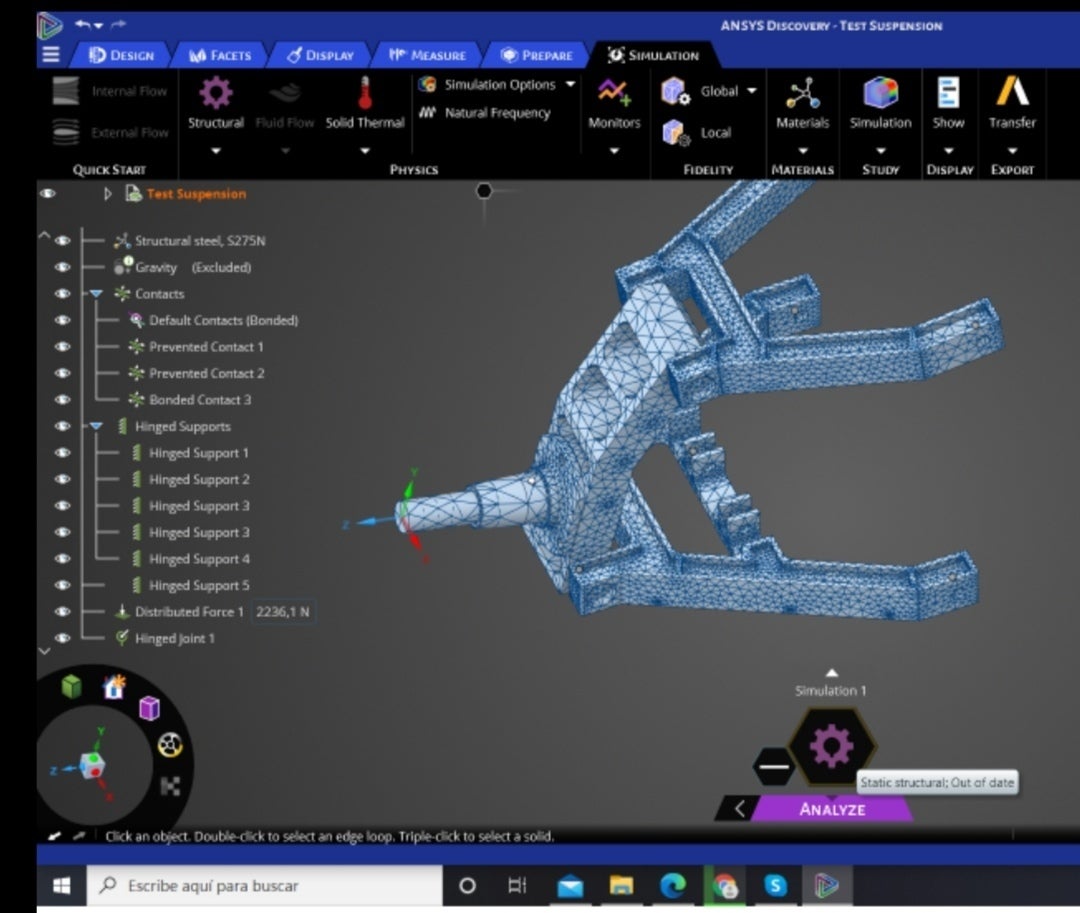The width and height of the screenshot is (1080, 913).
Task: Select the Fluid Flow physics icon
Action: coord(284,93)
